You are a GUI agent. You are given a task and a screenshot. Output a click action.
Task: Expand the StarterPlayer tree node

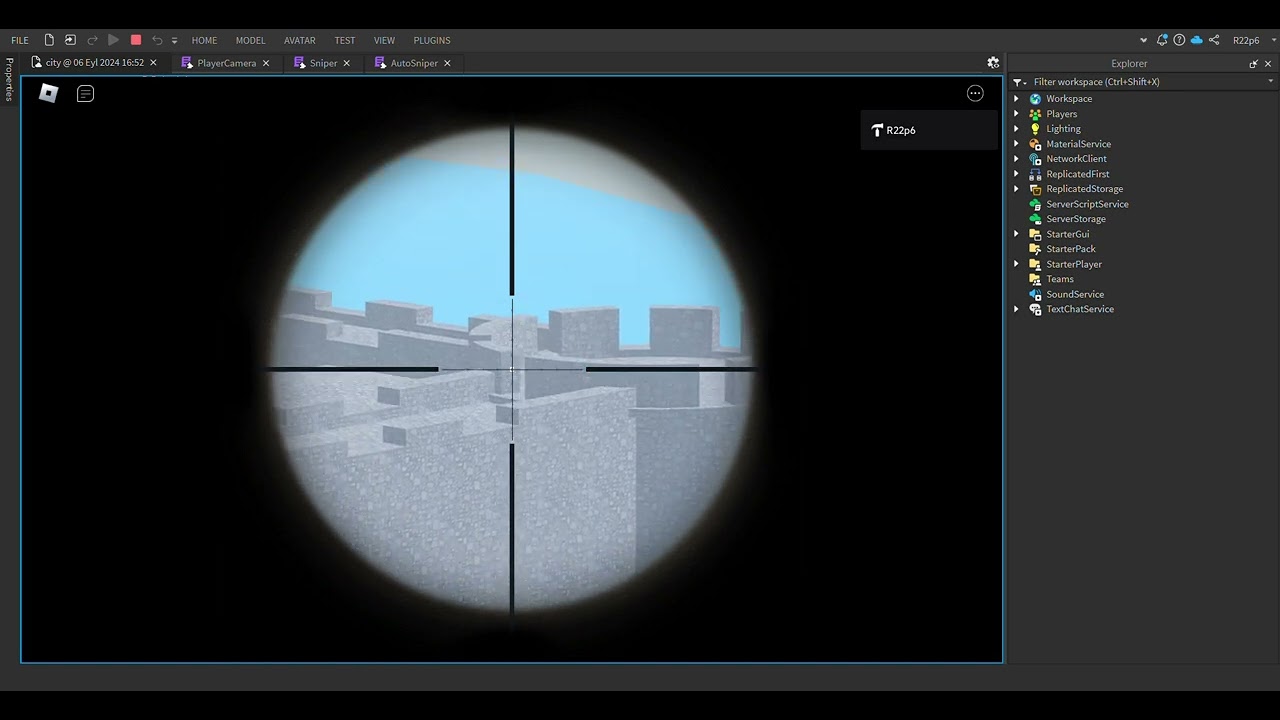[1016, 264]
